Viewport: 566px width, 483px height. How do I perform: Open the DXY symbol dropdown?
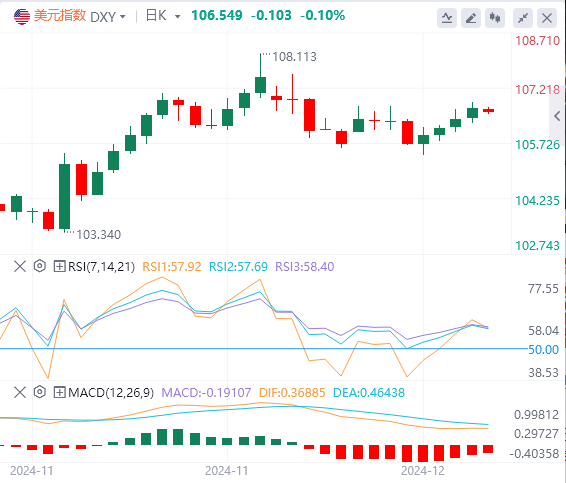pyautogui.click(x=108, y=17)
